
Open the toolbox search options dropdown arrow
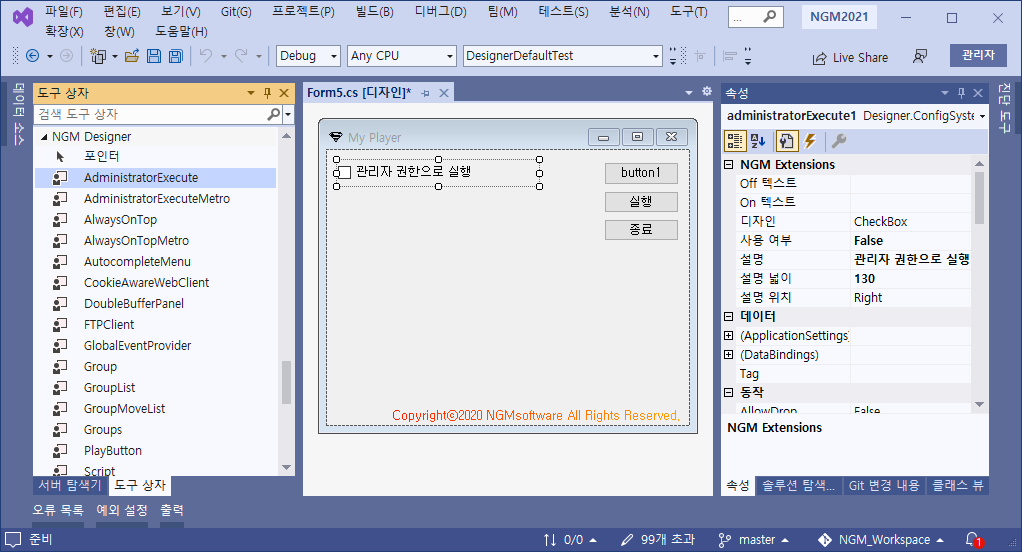tap(288, 115)
